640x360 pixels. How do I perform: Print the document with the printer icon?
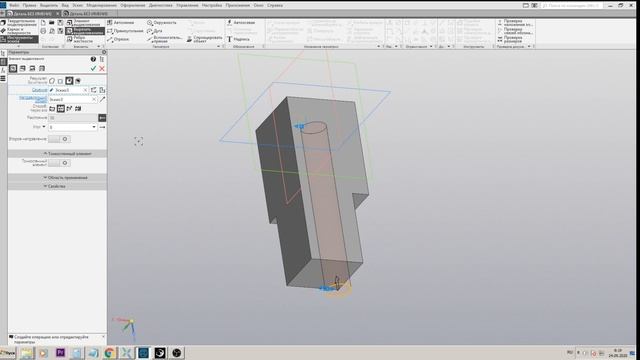(x=43, y=31)
